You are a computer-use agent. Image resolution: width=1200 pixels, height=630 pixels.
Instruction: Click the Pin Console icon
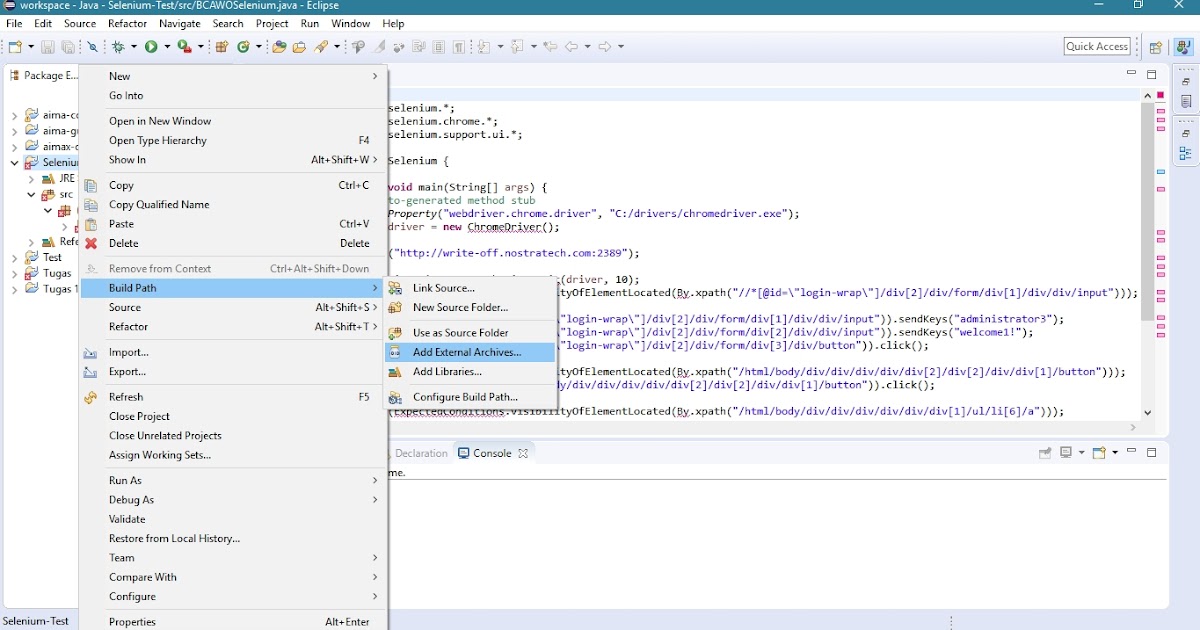pos(1045,453)
